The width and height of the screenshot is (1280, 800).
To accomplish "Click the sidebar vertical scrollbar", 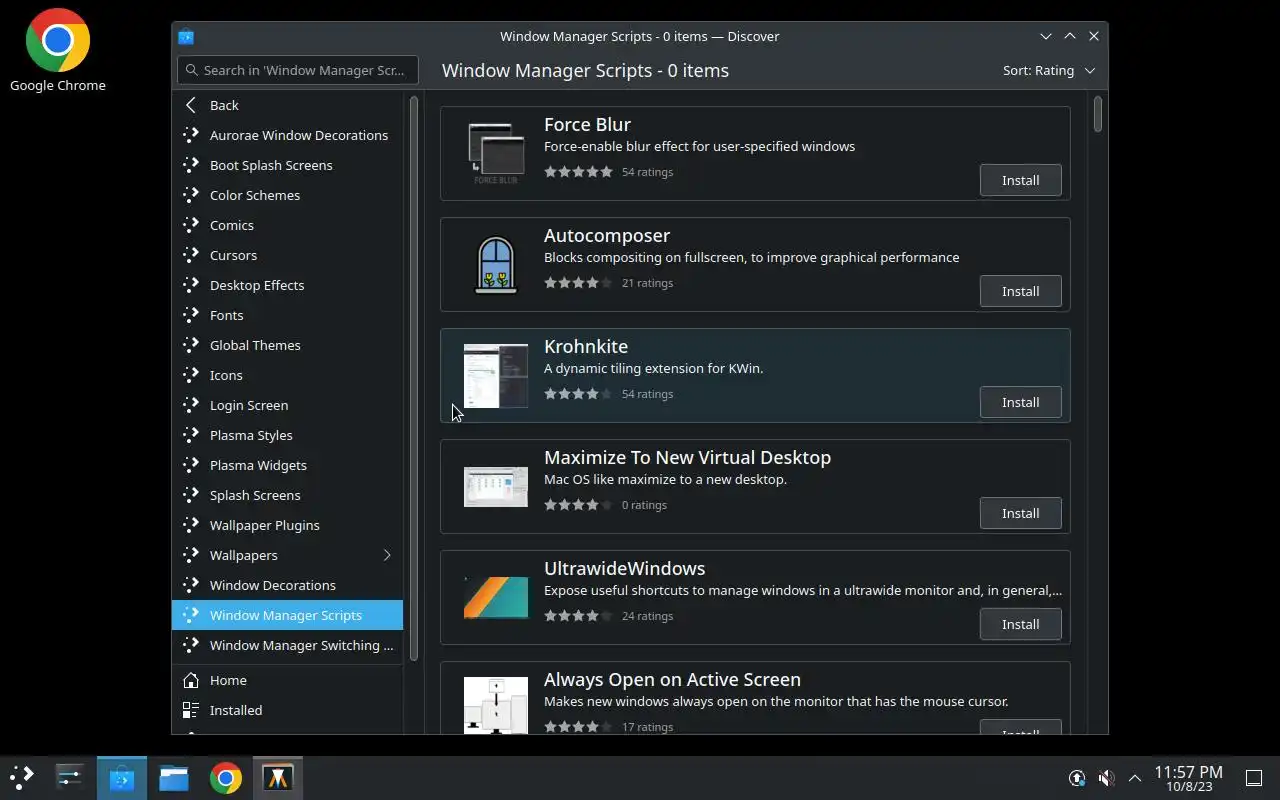I will tap(414, 378).
